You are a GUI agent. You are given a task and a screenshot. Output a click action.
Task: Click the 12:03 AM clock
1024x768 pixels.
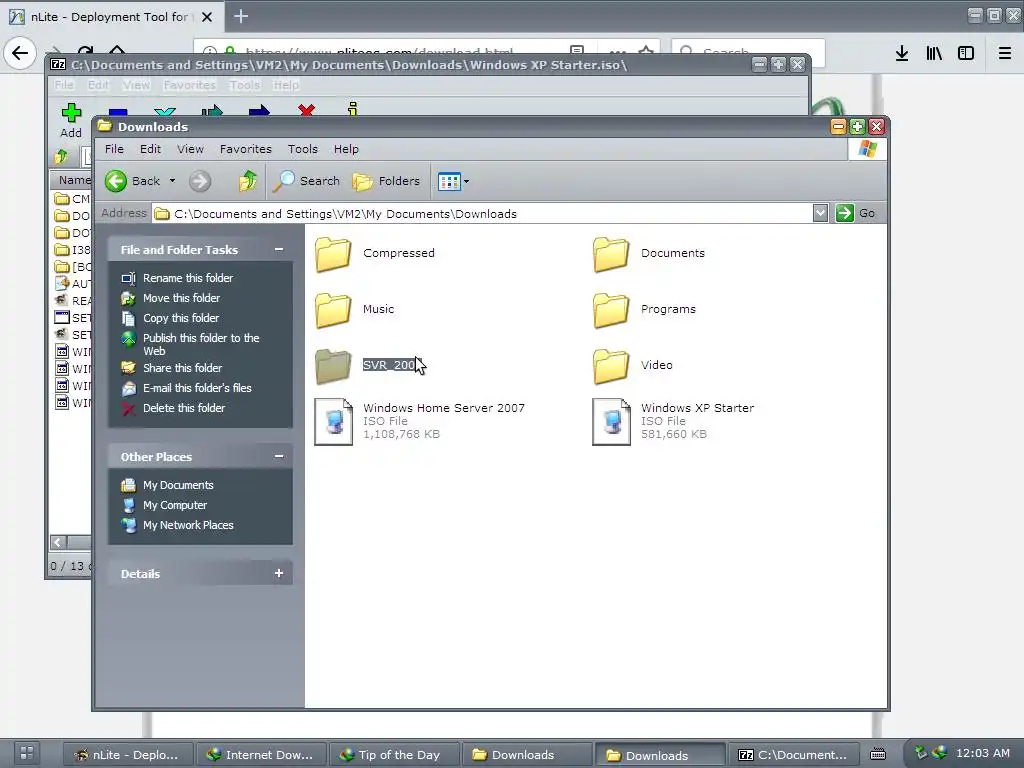[x=983, y=753]
